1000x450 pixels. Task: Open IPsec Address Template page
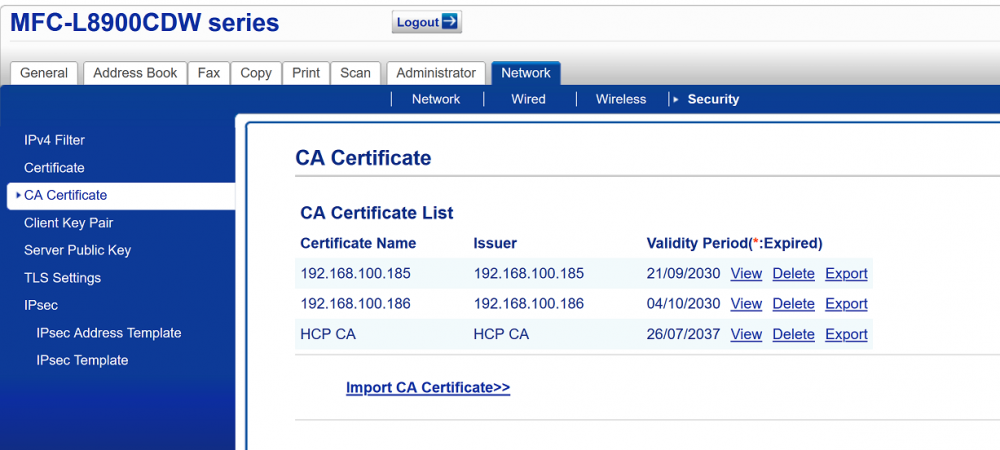pyautogui.click(x=109, y=333)
